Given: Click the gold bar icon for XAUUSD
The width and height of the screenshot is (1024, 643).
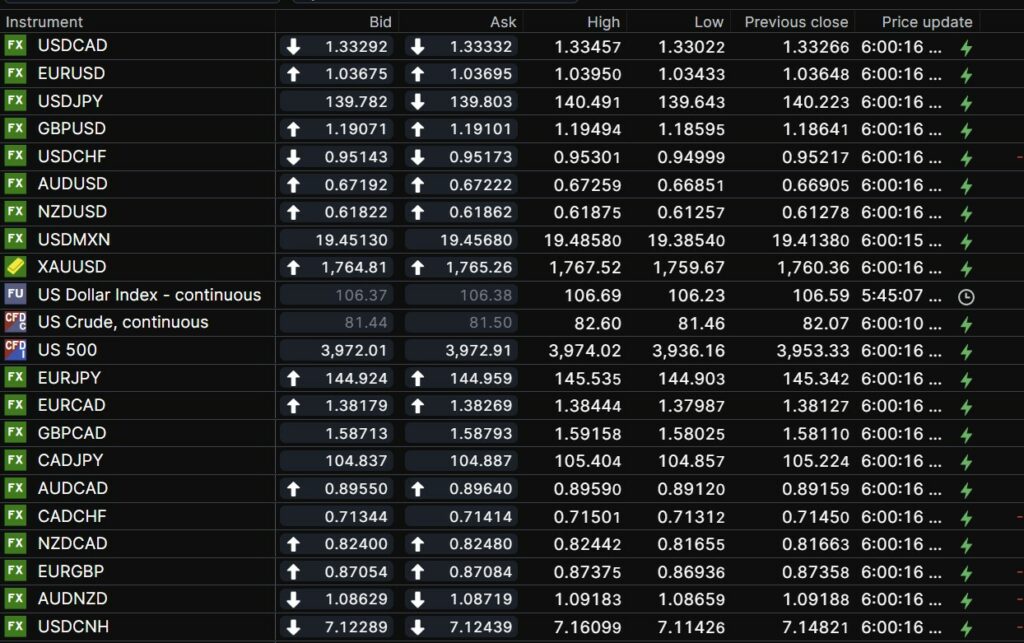Looking at the screenshot, I should click(x=15, y=267).
